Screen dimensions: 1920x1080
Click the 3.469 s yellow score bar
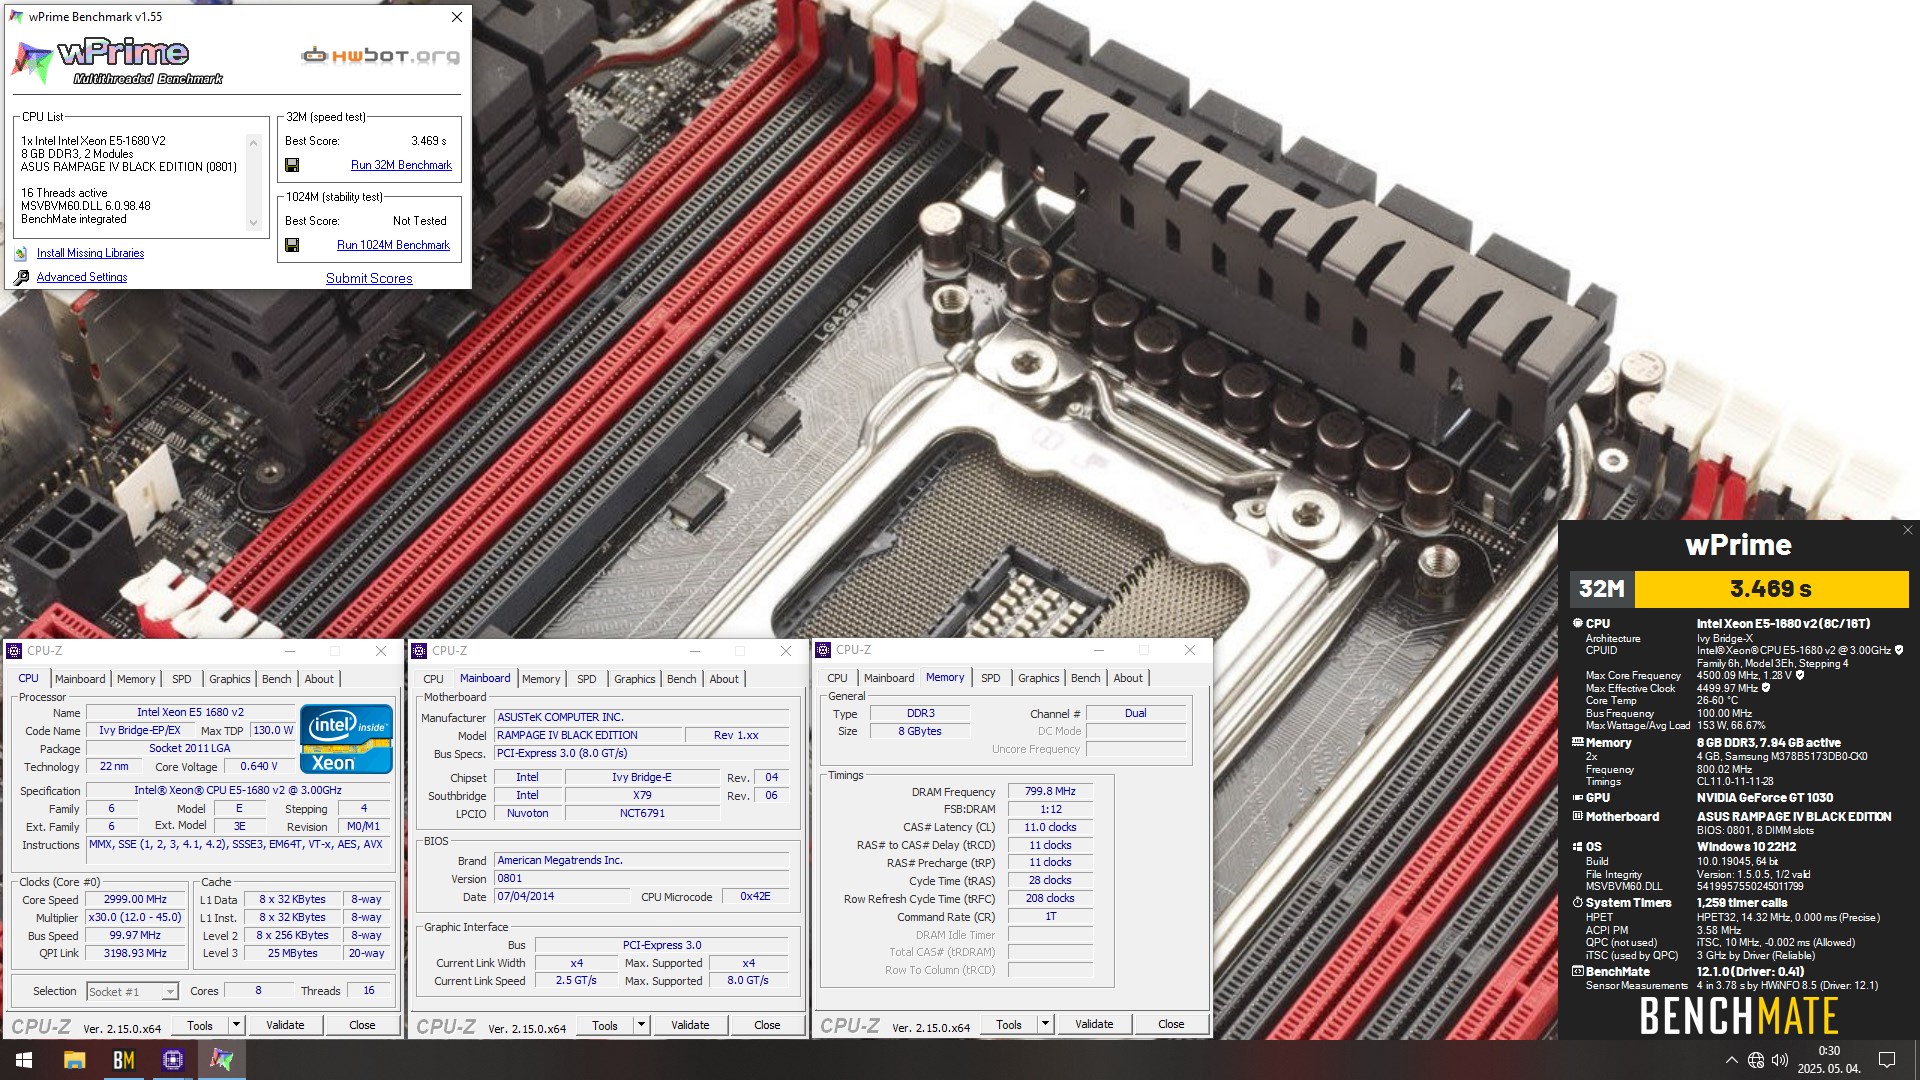pos(1771,589)
